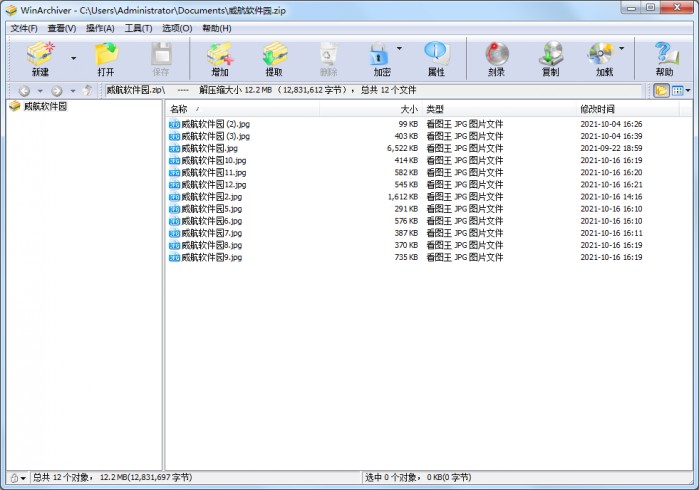Click the 加密 (Encrypt) lock icon
The image size is (699, 490).
tap(380, 55)
